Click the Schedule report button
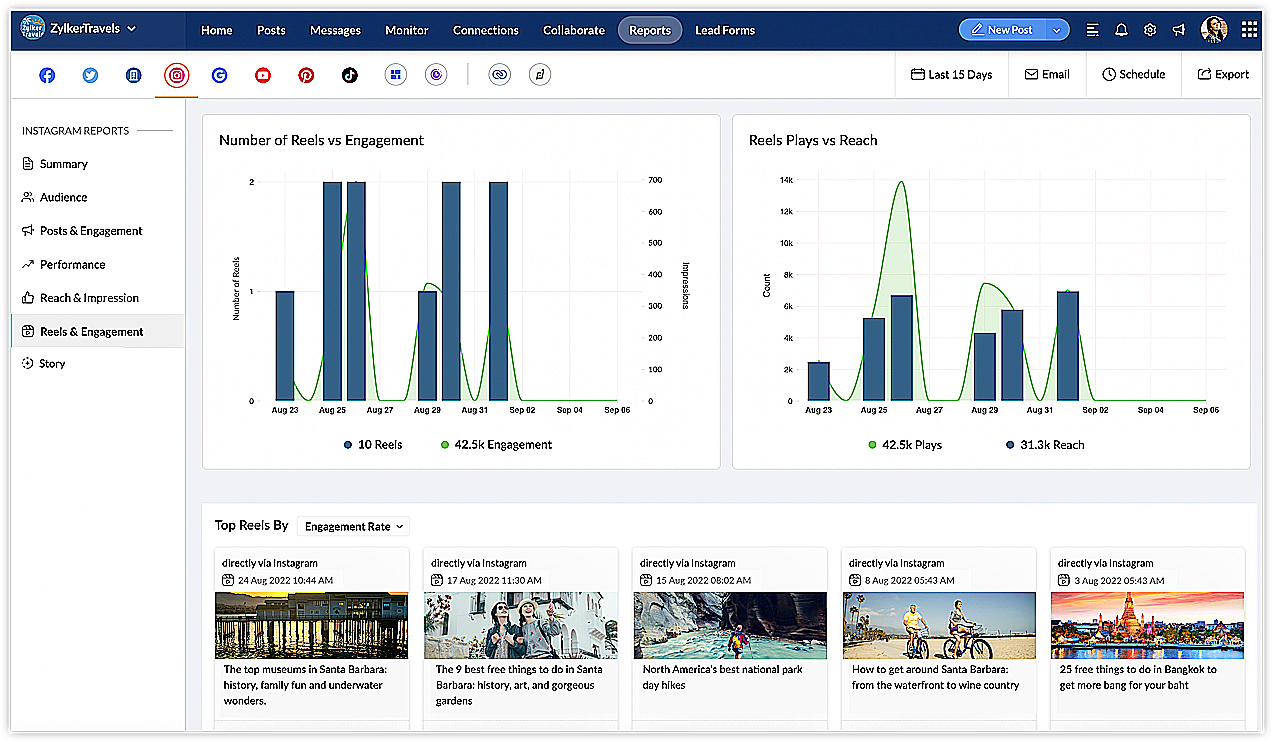Screen dimensions: 1273x742 pyautogui.click(x=1133, y=75)
